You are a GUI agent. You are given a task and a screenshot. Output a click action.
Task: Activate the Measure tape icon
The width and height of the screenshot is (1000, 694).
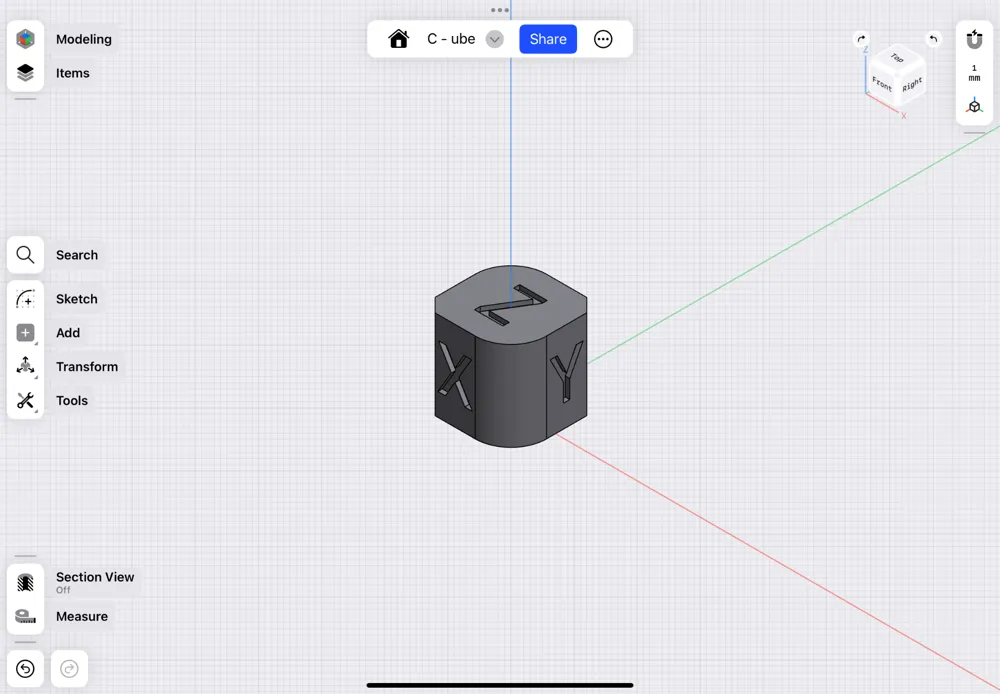point(26,616)
